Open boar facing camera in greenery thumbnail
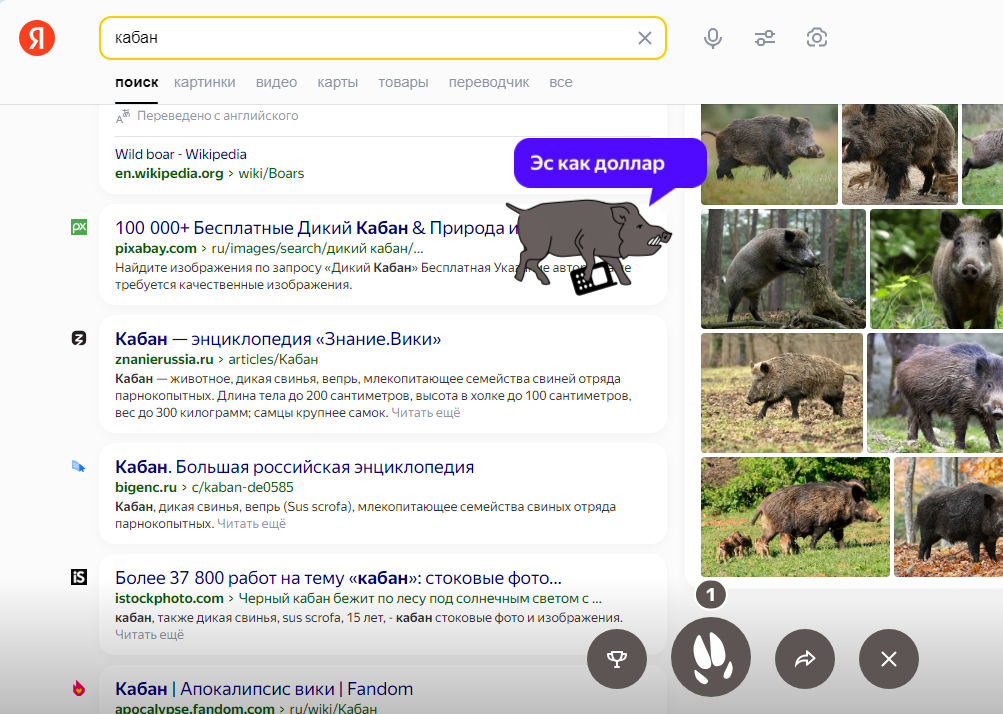Image resolution: width=1003 pixels, height=714 pixels. (x=936, y=269)
